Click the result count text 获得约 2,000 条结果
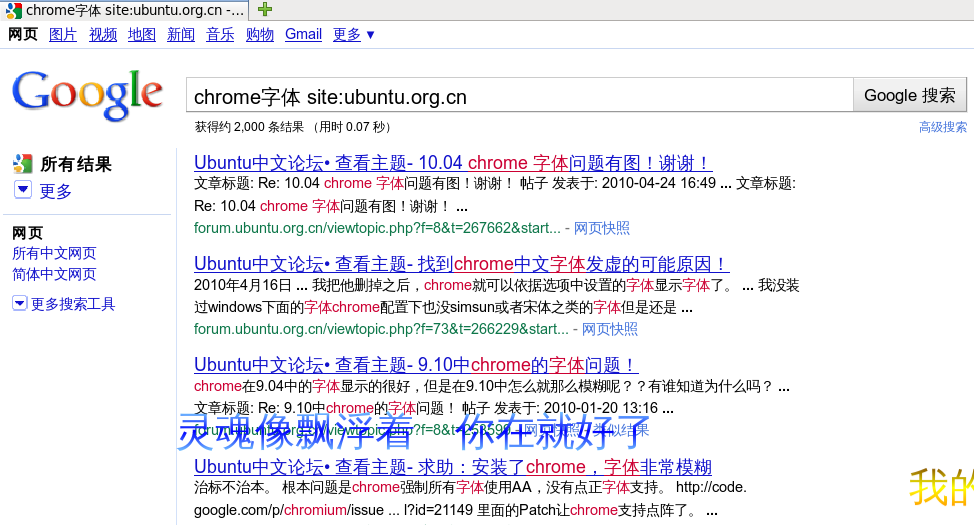Image resolution: width=974 pixels, height=525 pixels. (249, 127)
